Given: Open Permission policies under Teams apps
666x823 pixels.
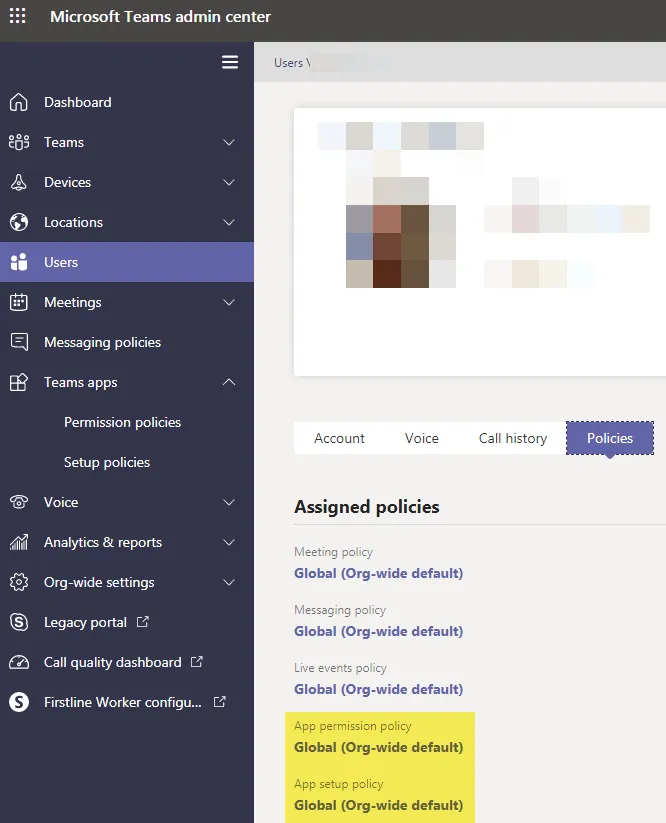Looking at the screenshot, I should pyautogui.click(x=122, y=423).
